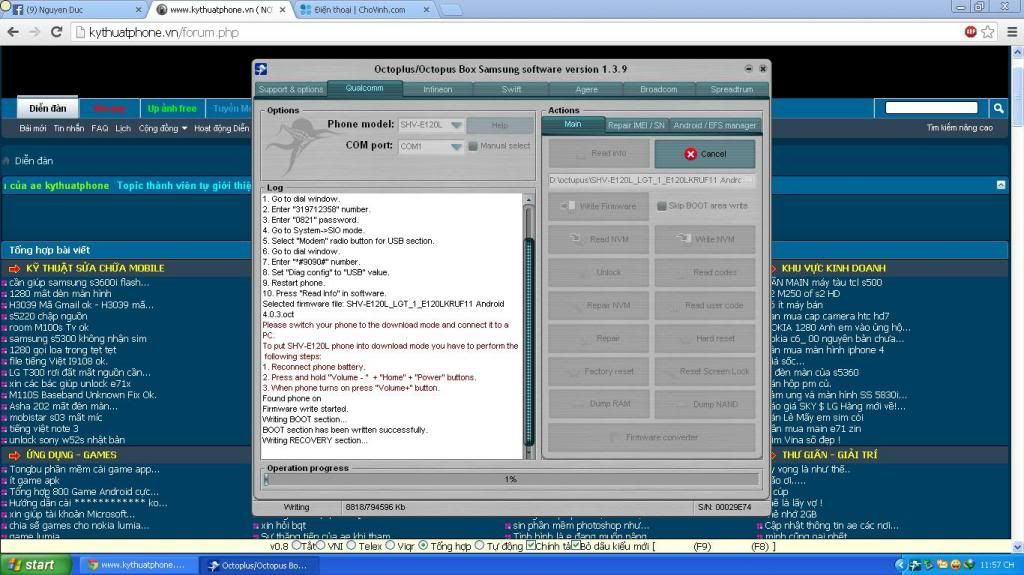Image resolution: width=1024 pixels, height=575 pixels.
Task: Expand the Cộng đồng dropdown menu
Action: click(x=163, y=128)
